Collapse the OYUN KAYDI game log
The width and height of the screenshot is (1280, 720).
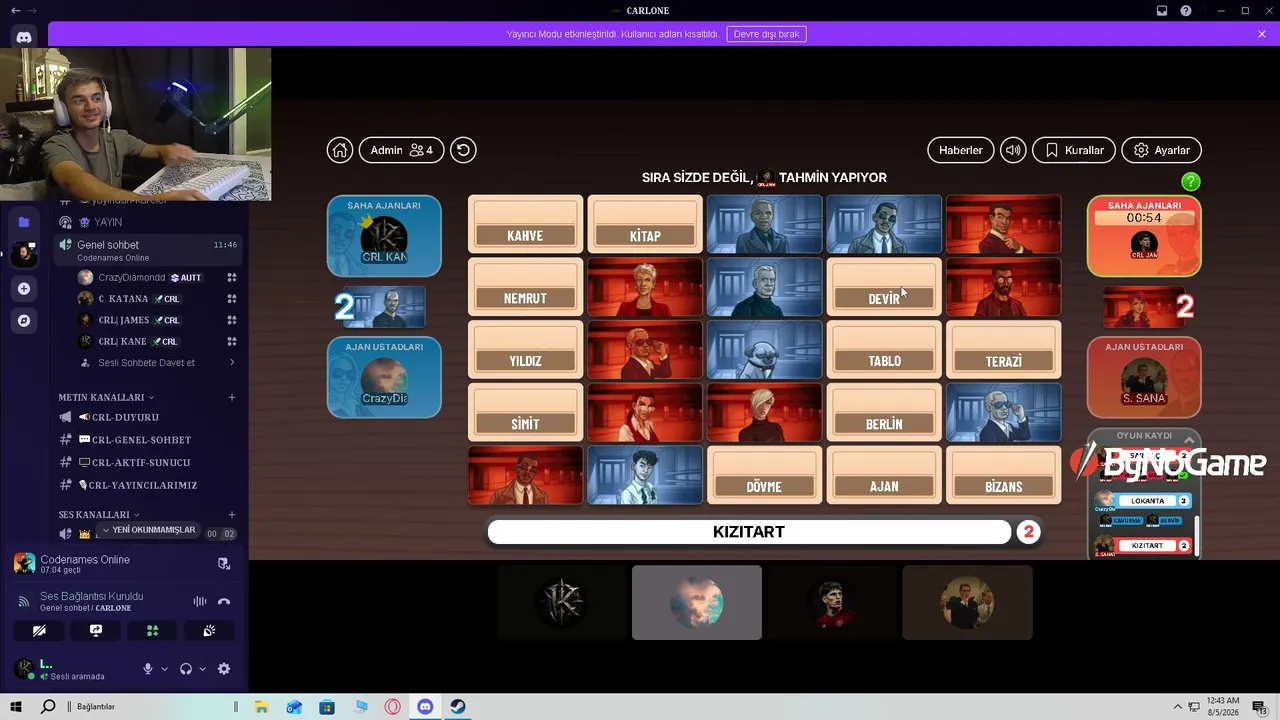pyautogui.click(x=1189, y=439)
